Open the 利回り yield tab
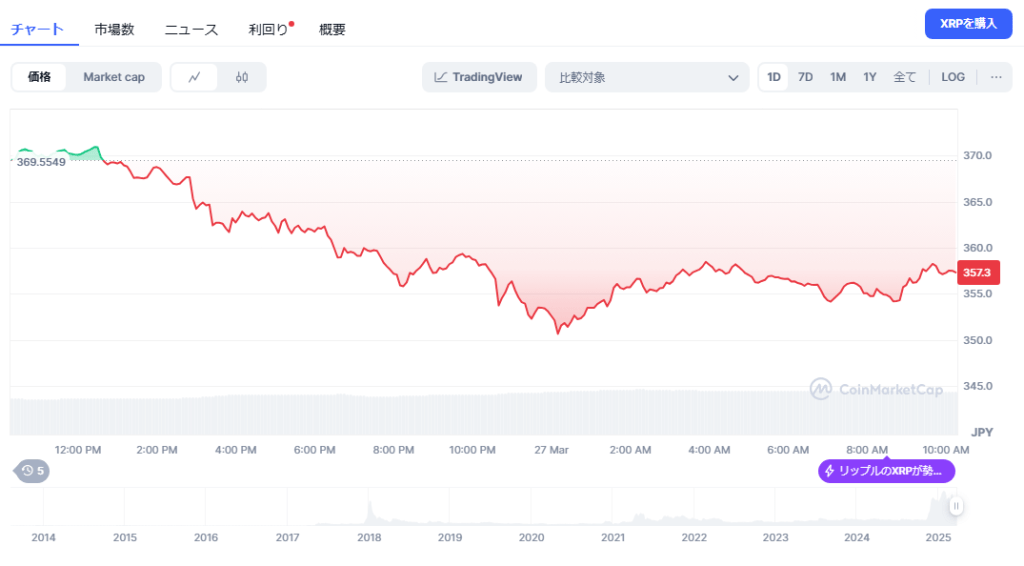The width and height of the screenshot is (1024, 566). point(268,29)
